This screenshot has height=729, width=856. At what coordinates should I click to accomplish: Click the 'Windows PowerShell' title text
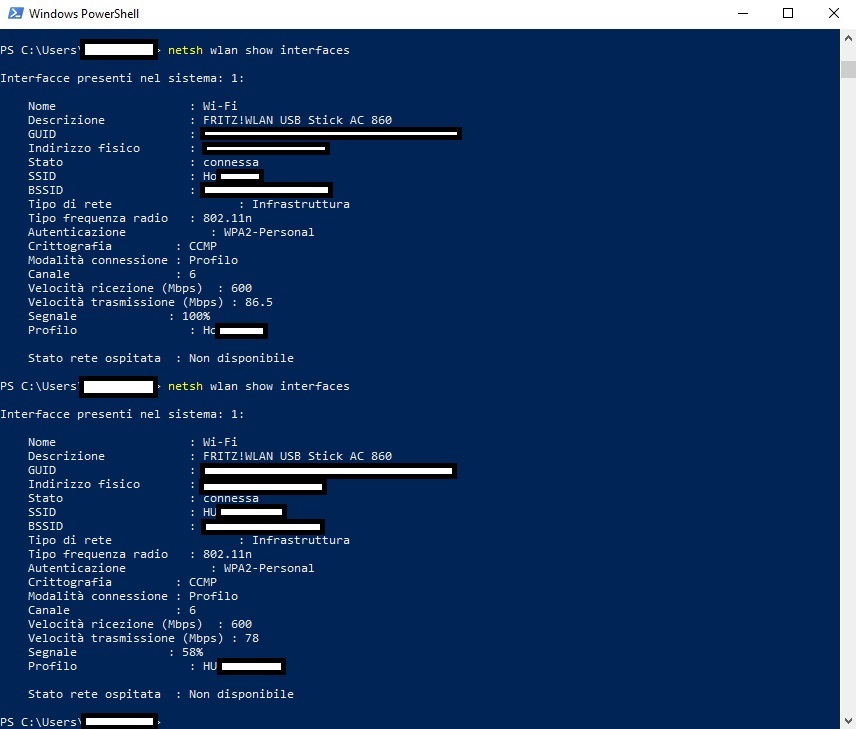point(84,14)
